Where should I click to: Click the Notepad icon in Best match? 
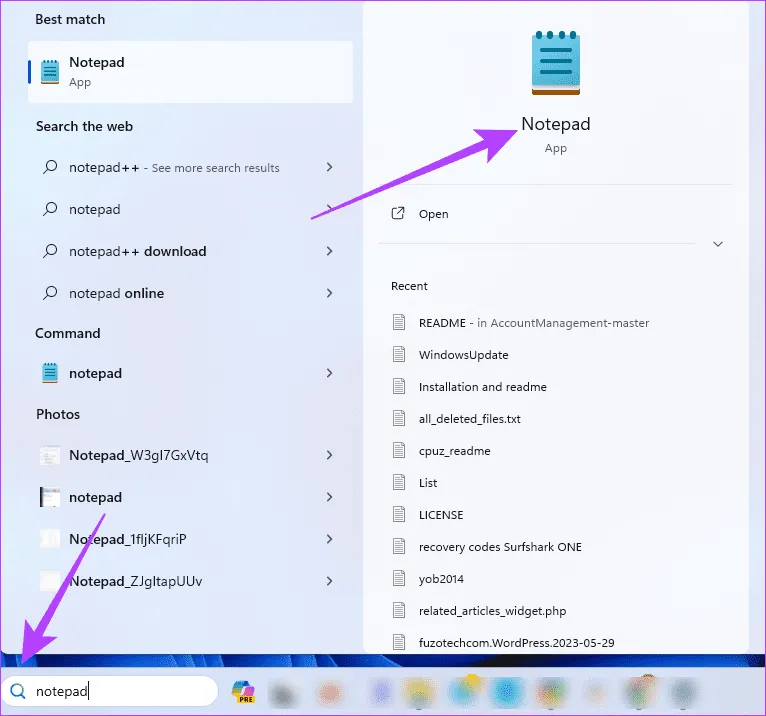tap(50, 72)
